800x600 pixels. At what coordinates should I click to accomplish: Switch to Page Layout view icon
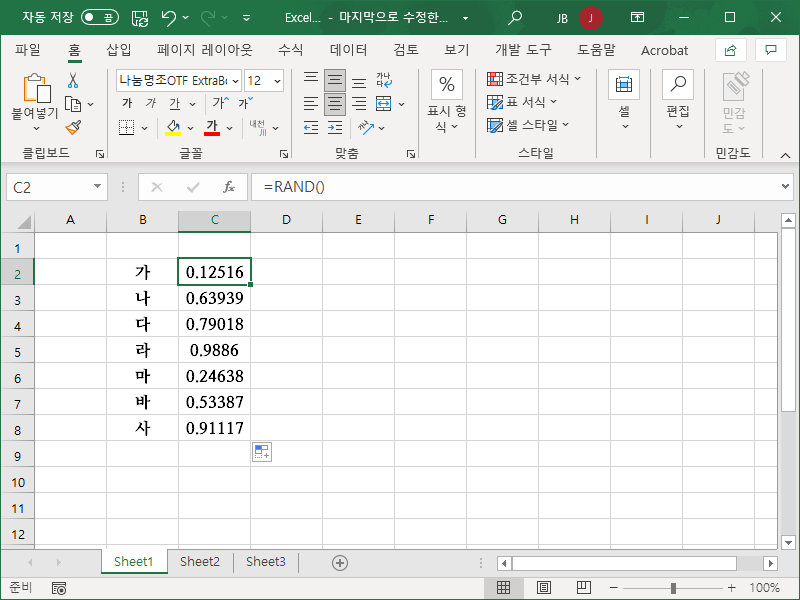[x=544, y=588]
